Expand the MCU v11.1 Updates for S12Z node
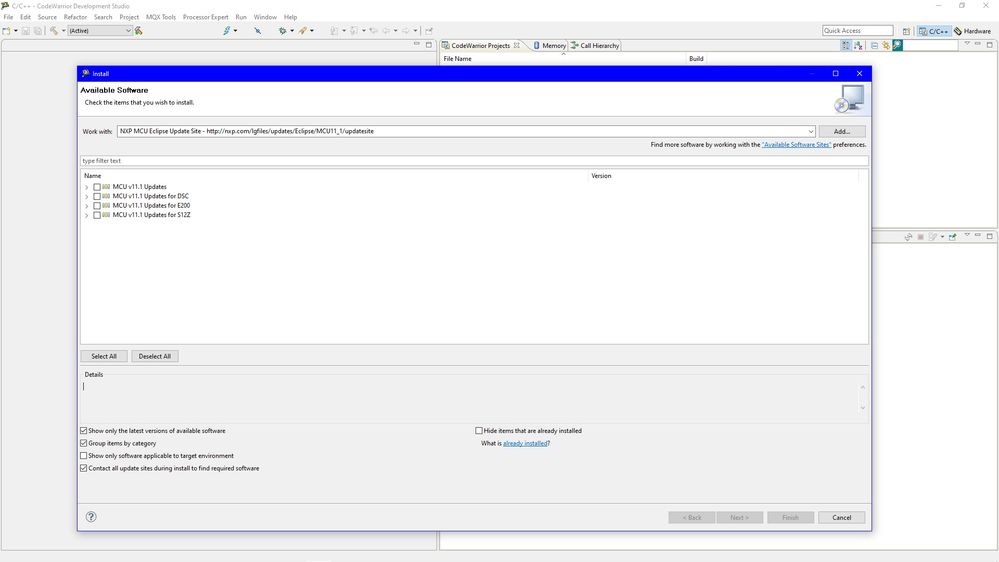This screenshot has width=999, height=562. (x=87, y=215)
